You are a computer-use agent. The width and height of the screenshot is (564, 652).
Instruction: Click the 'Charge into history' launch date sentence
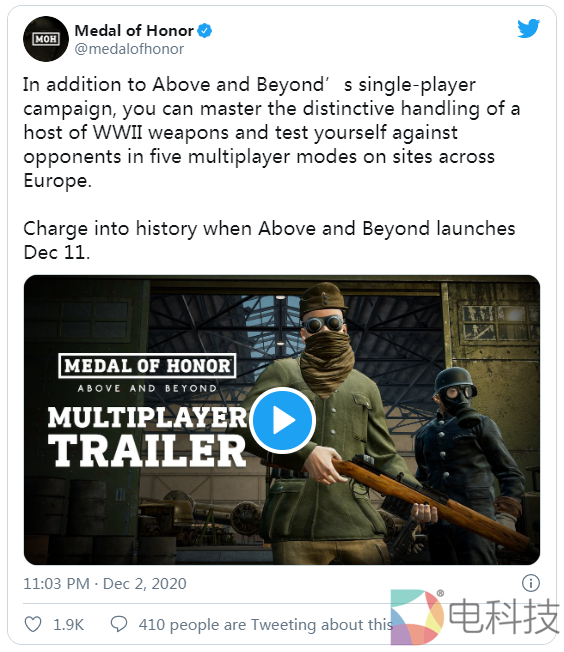(269, 240)
